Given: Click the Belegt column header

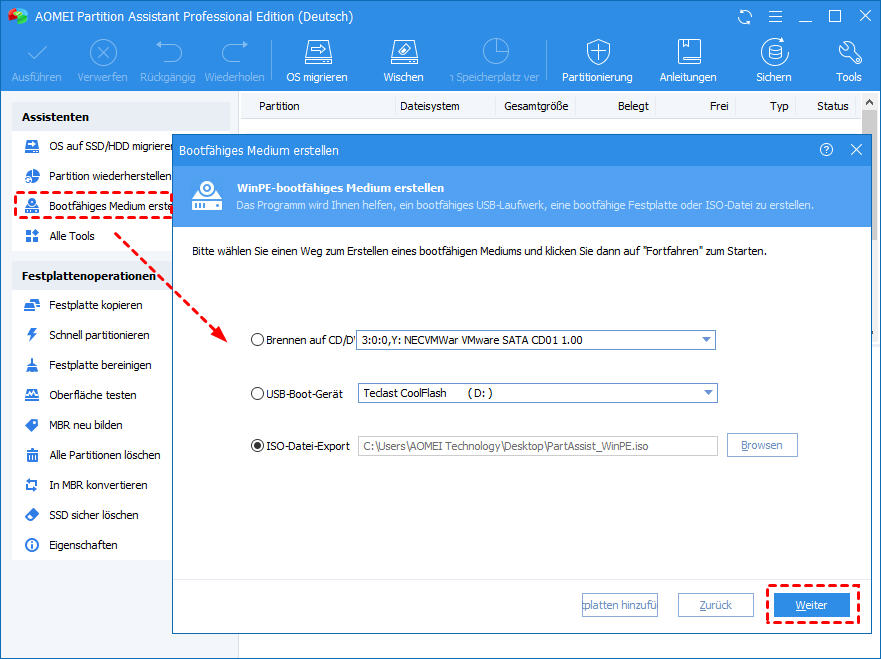Looking at the screenshot, I should [633, 106].
